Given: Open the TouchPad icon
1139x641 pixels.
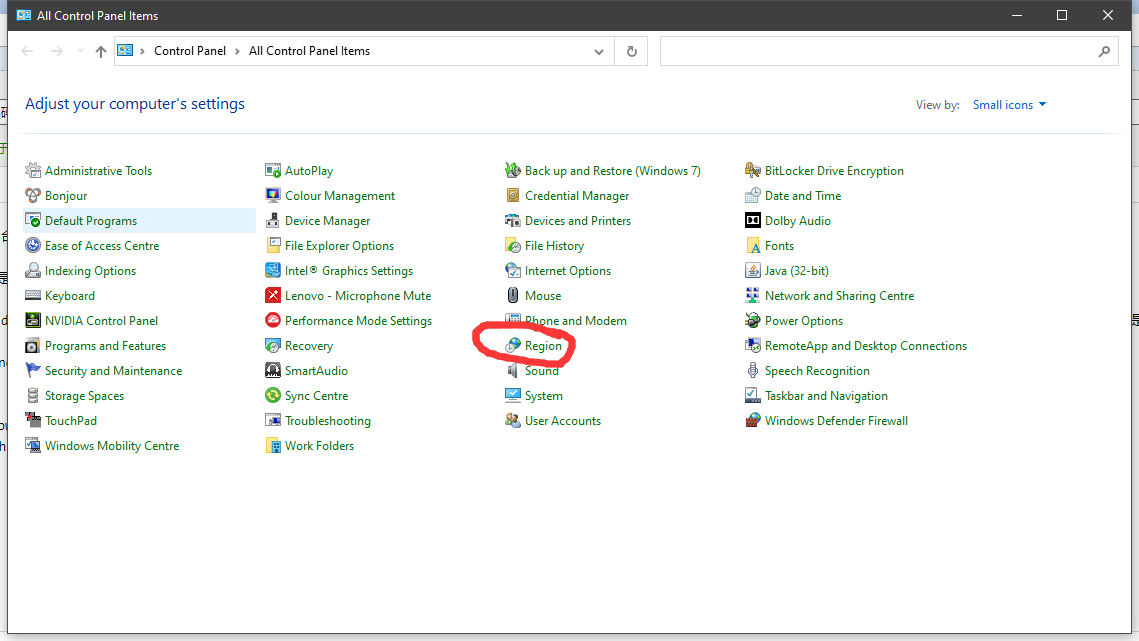Looking at the screenshot, I should click(33, 421).
